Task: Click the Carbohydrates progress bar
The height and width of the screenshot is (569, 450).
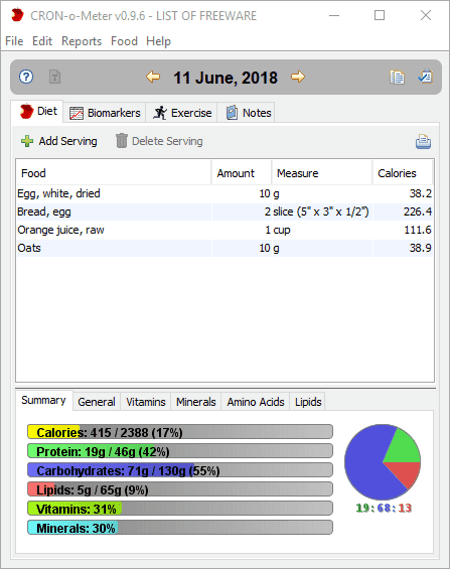Action: [180, 470]
